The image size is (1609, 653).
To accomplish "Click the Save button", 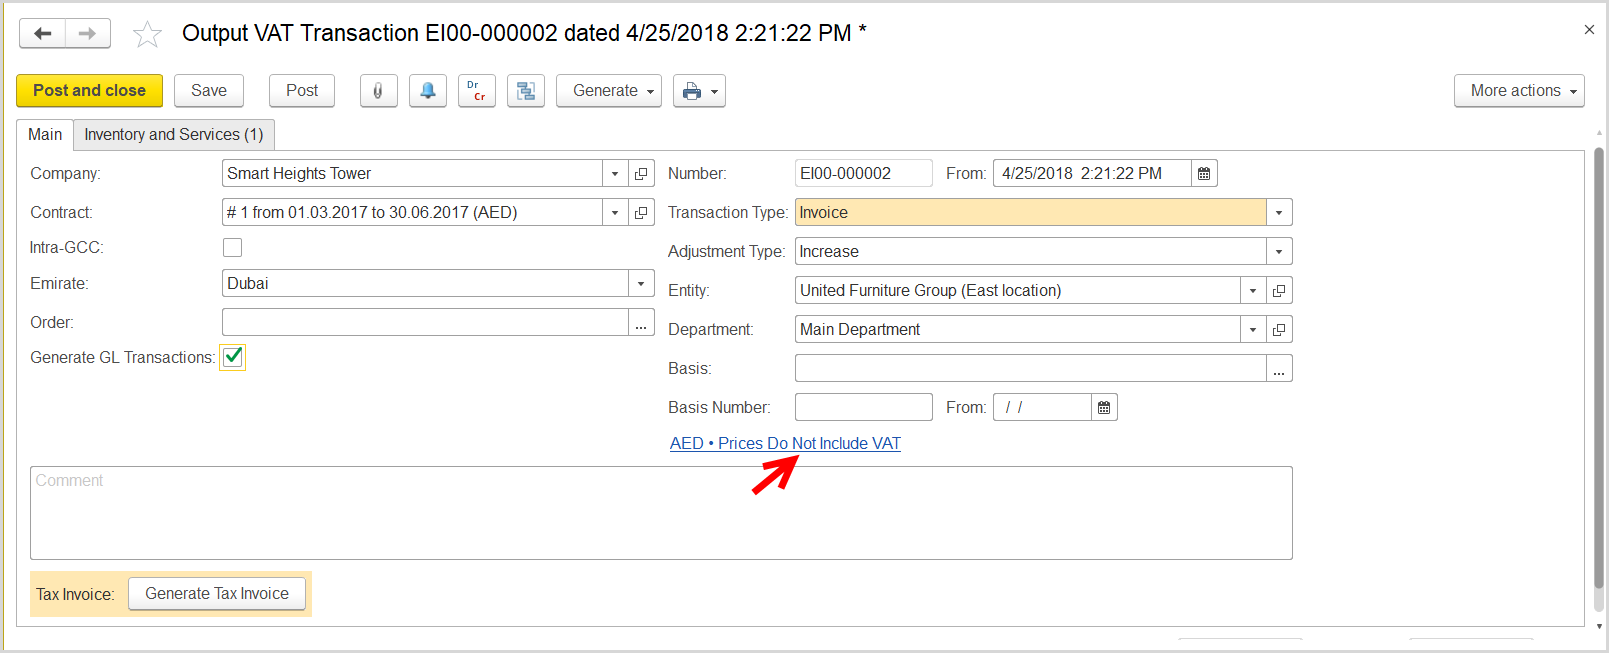I will click(x=209, y=91).
